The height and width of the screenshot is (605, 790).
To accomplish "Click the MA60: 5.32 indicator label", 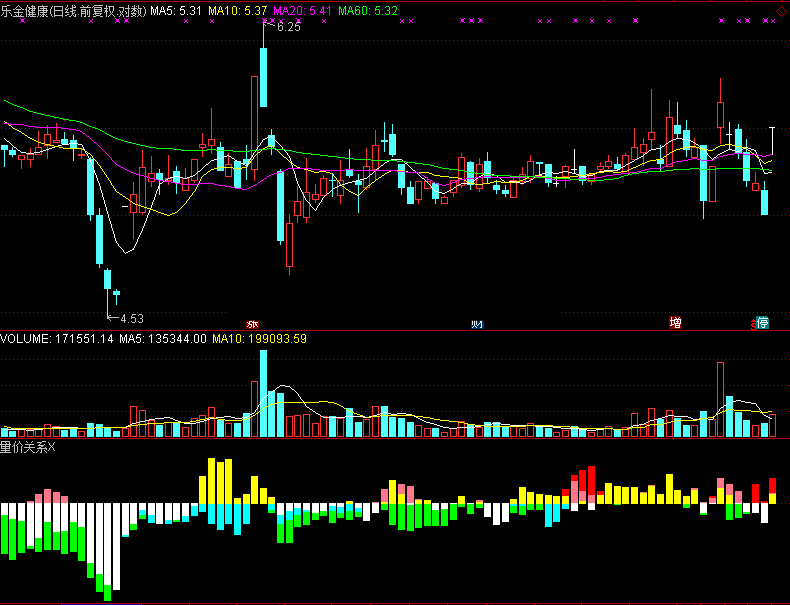I will coord(368,11).
